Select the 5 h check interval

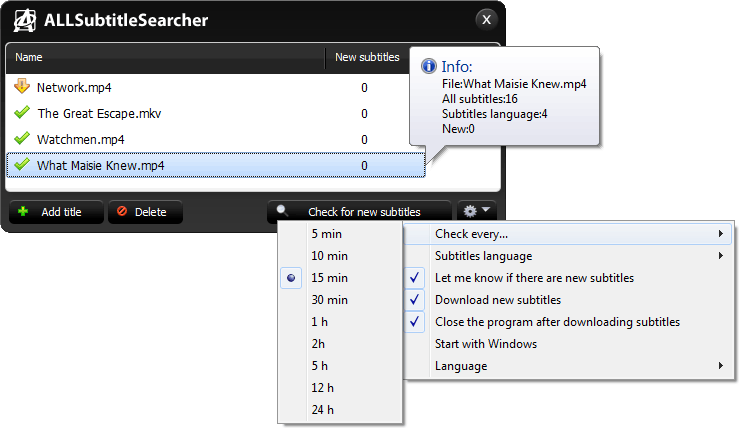click(340, 366)
